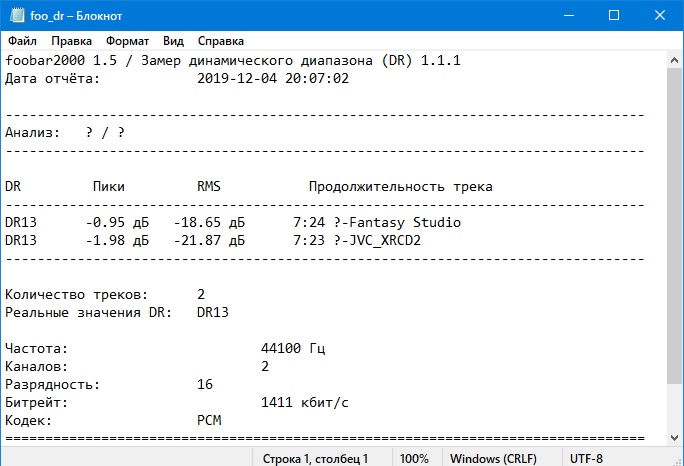This screenshot has width=684, height=466.
Task: Click the RMS value '-21.87 дБ'
Action: (209, 240)
